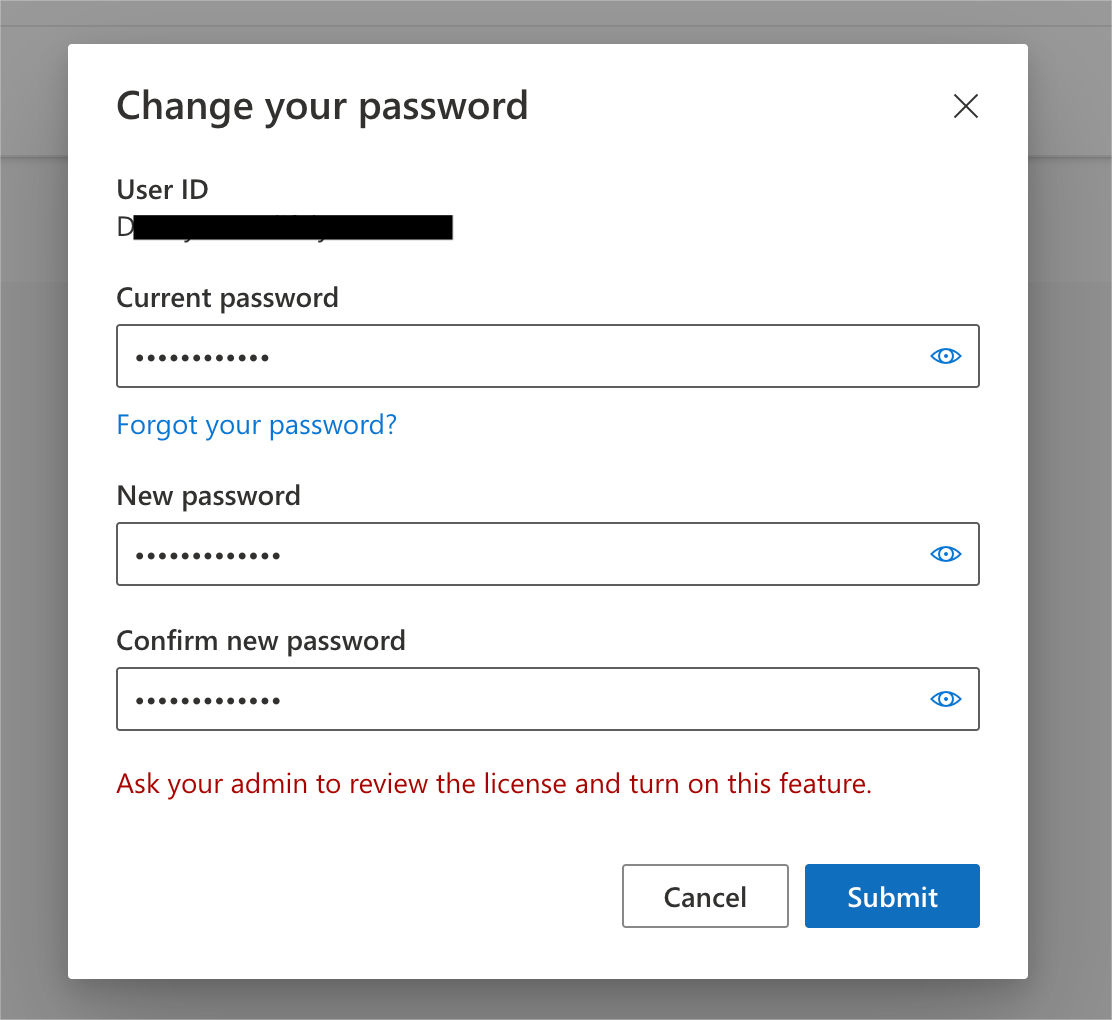
Task: Submit the password change
Action: point(891,896)
